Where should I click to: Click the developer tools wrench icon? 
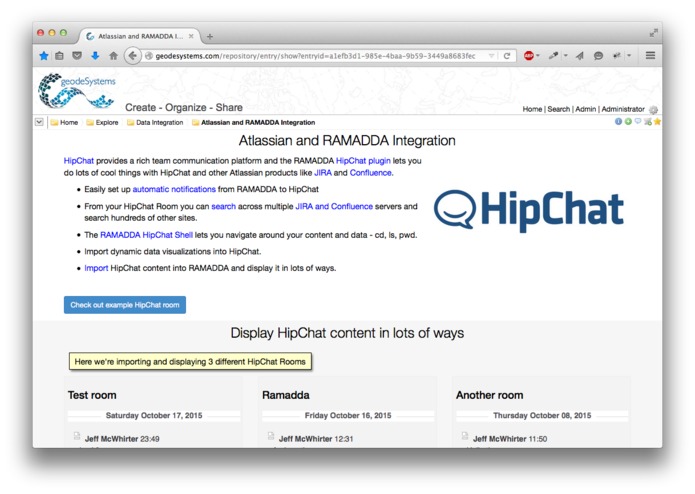617,56
